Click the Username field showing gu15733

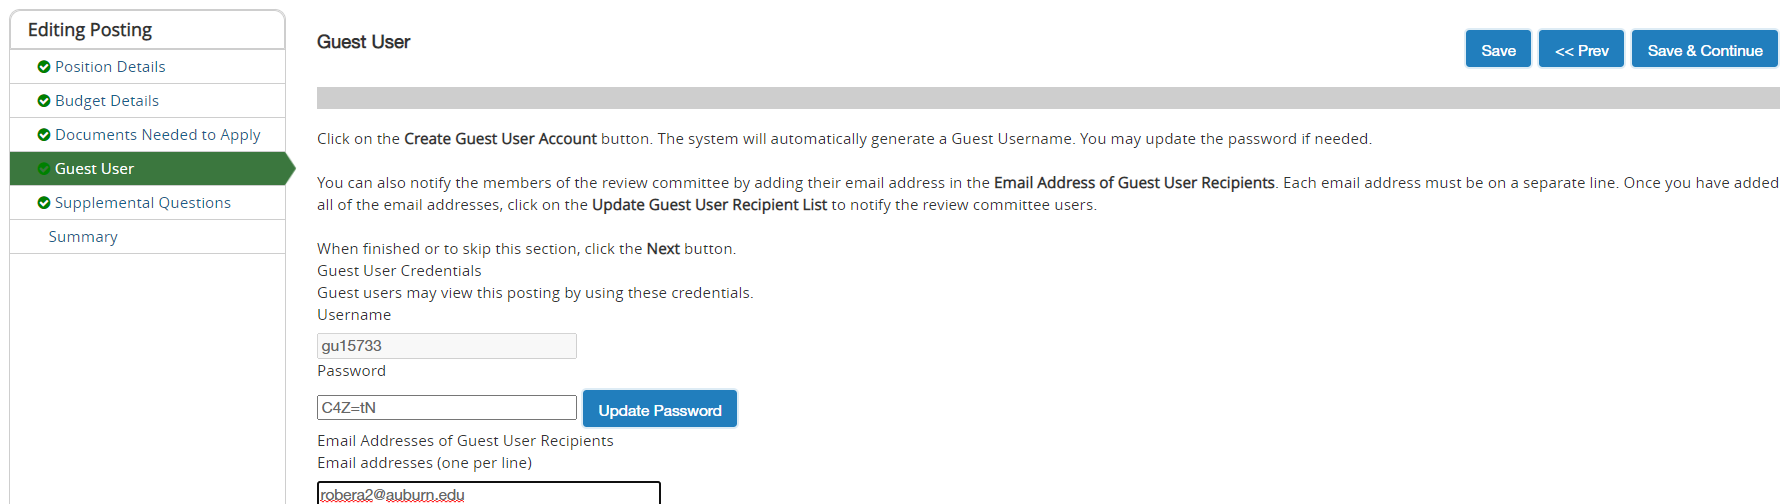(446, 346)
